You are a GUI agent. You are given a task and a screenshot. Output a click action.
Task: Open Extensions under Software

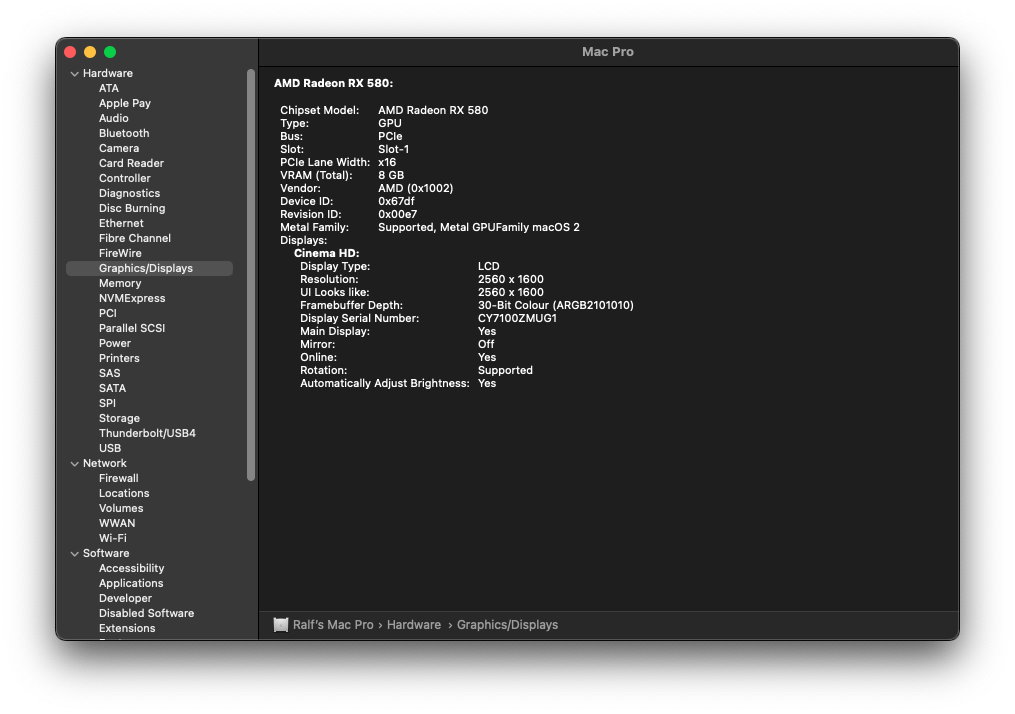(127, 627)
